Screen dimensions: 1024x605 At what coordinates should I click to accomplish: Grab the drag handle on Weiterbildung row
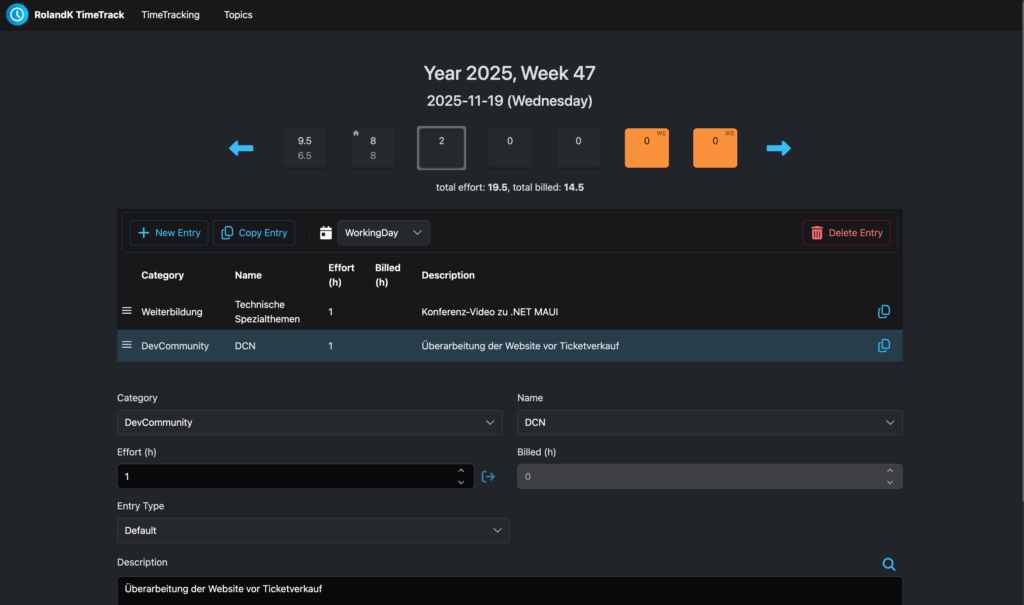(x=127, y=311)
